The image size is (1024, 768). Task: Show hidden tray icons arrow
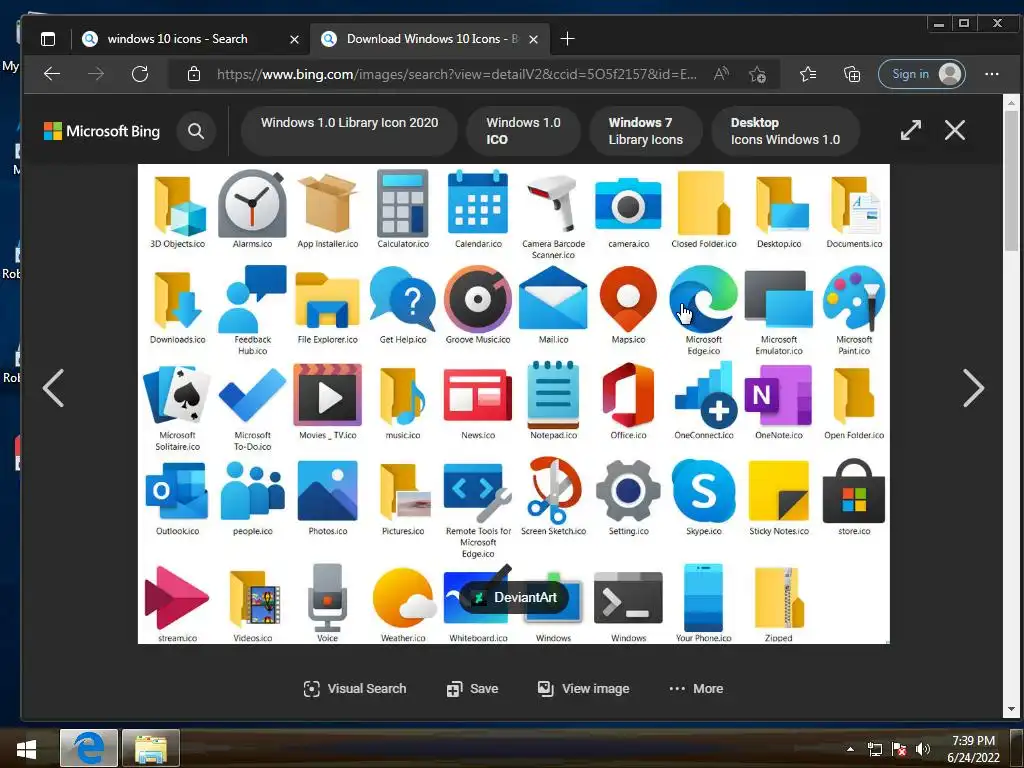[850, 749]
